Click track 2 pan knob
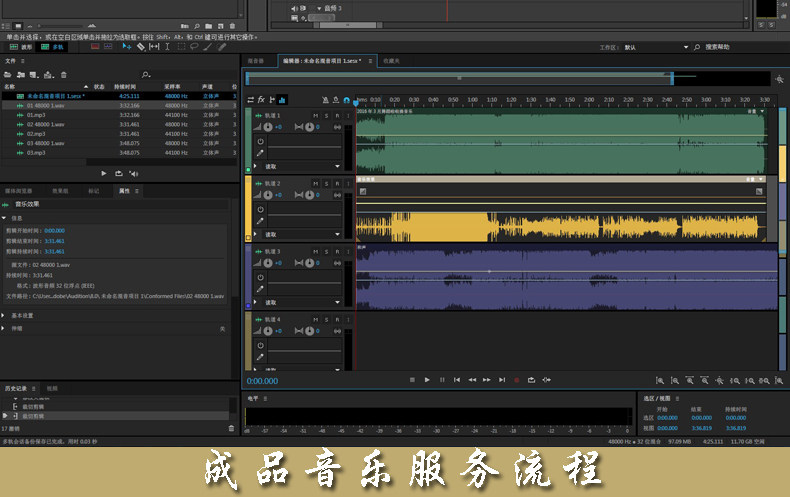 [x=309, y=195]
